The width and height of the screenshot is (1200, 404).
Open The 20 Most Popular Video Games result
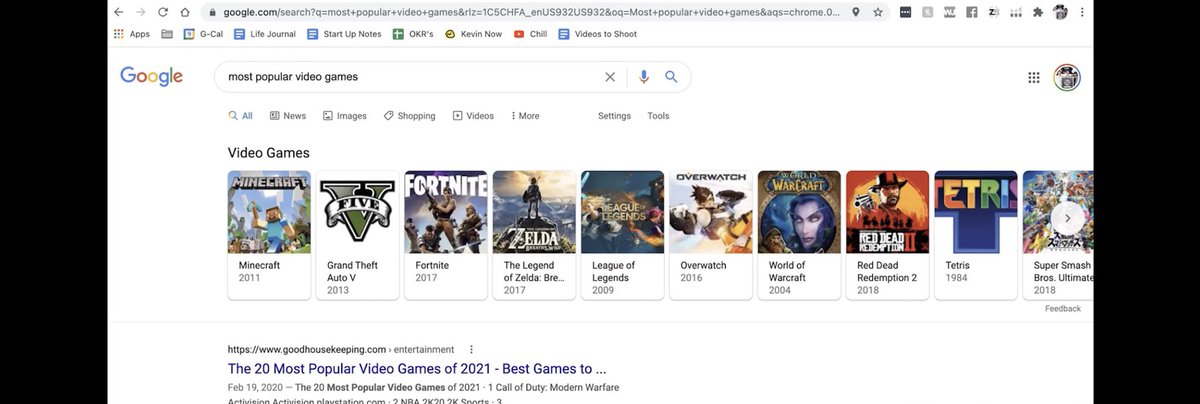click(x=417, y=369)
